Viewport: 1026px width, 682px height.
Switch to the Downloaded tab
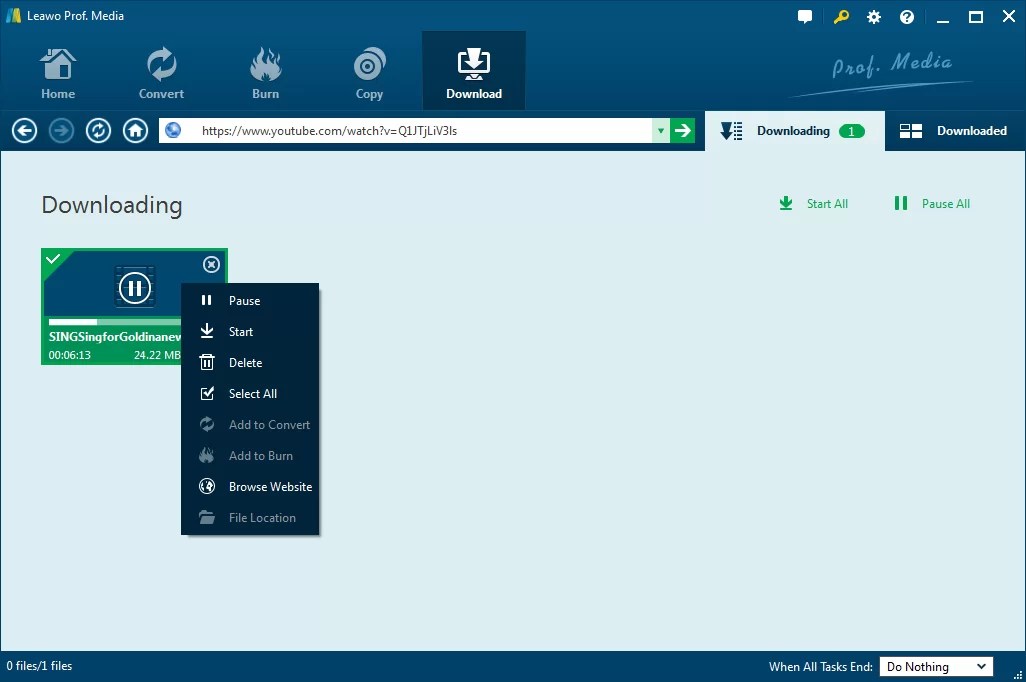point(955,131)
